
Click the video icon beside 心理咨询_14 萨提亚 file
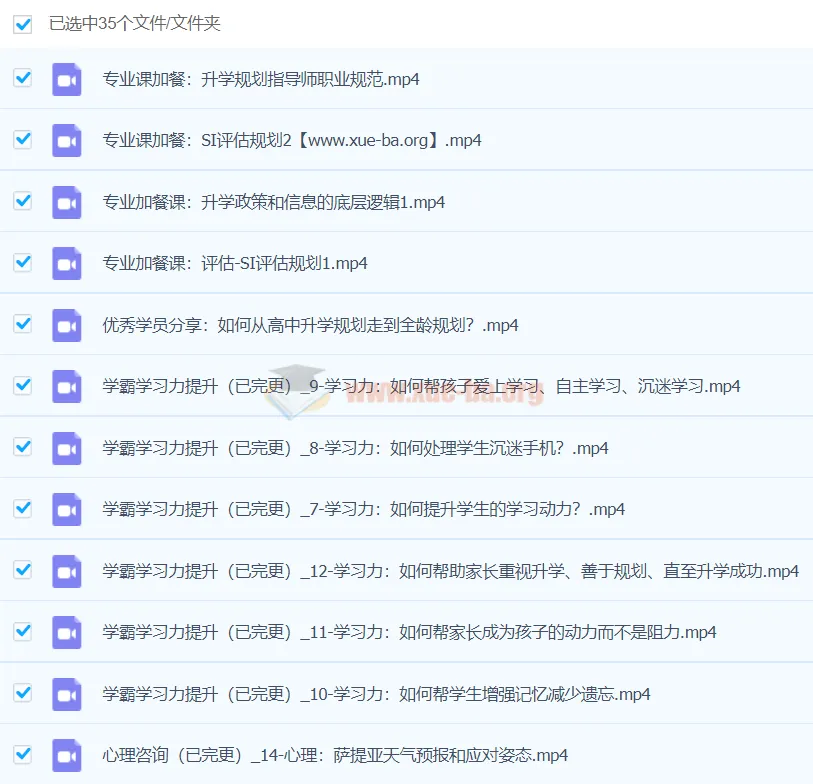[67, 755]
